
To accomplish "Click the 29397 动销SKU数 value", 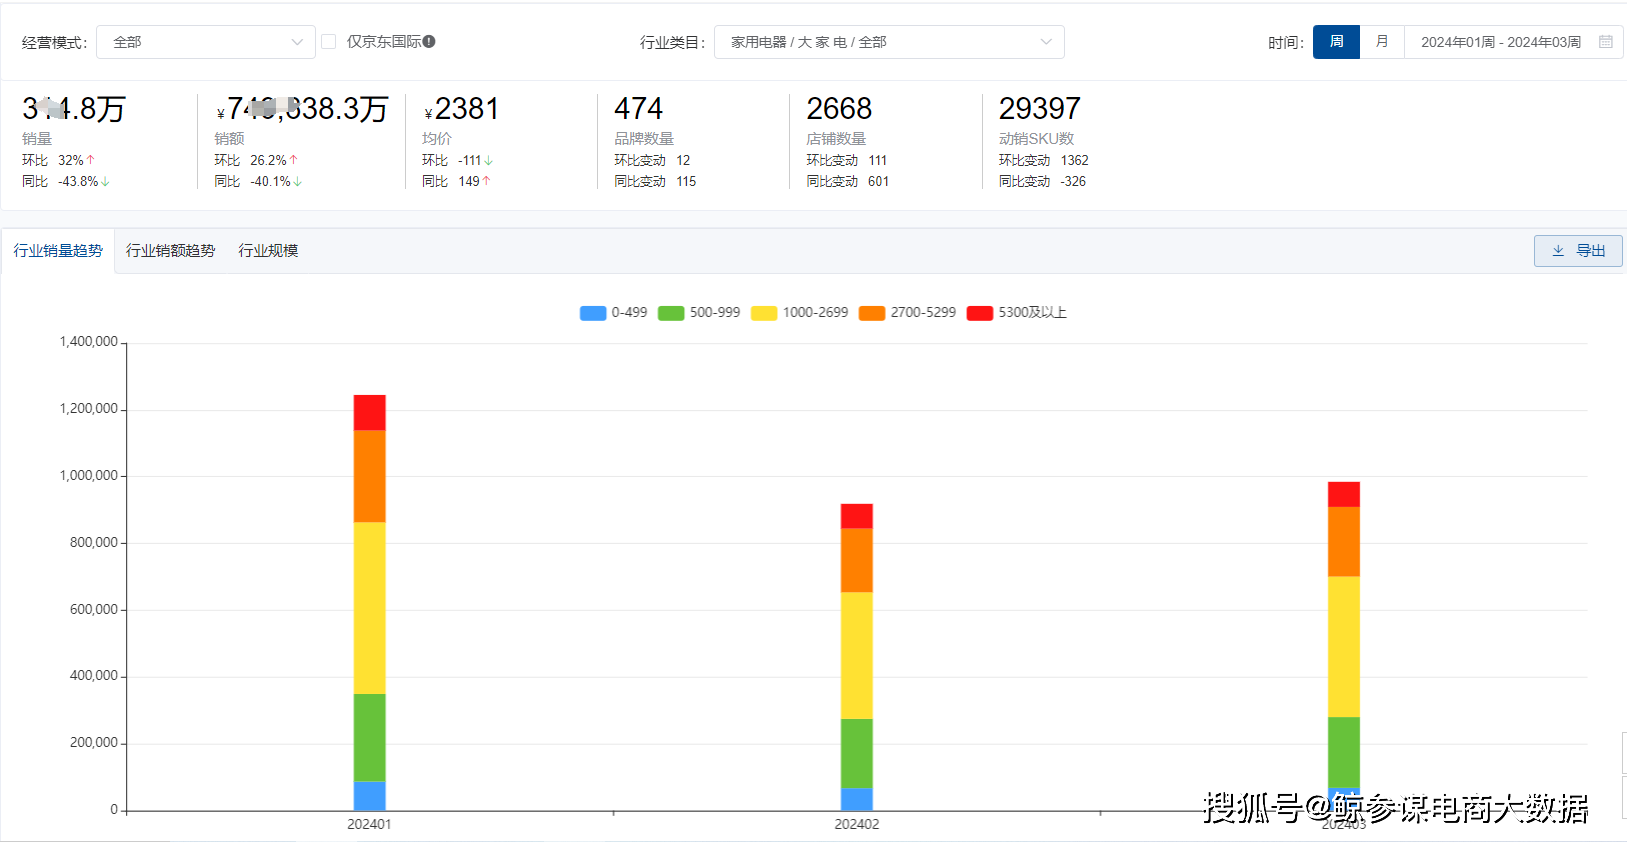I will coord(1039,108).
